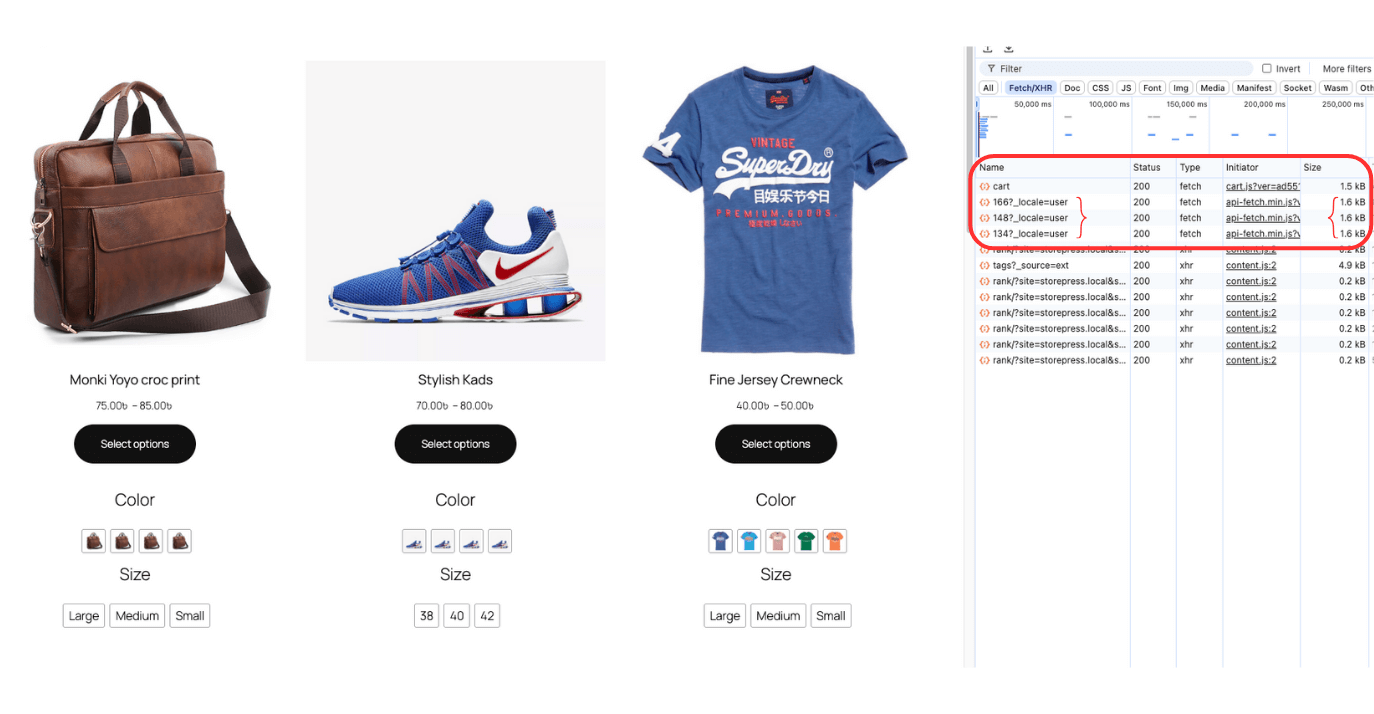The height and width of the screenshot is (714, 1374).
Task: Select the green t-shirt color swatch
Action: coord(806,541)
